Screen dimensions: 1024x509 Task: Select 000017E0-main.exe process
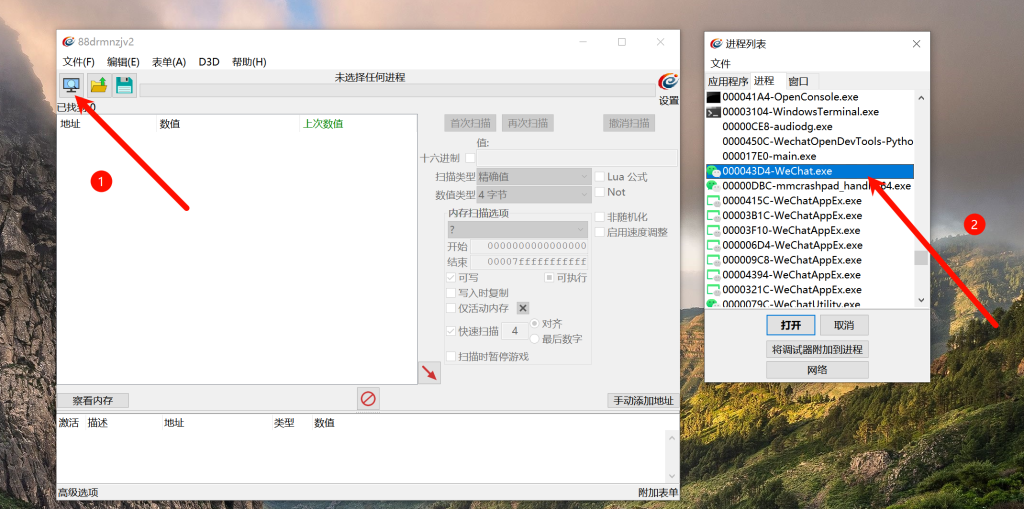pos(809,156)
